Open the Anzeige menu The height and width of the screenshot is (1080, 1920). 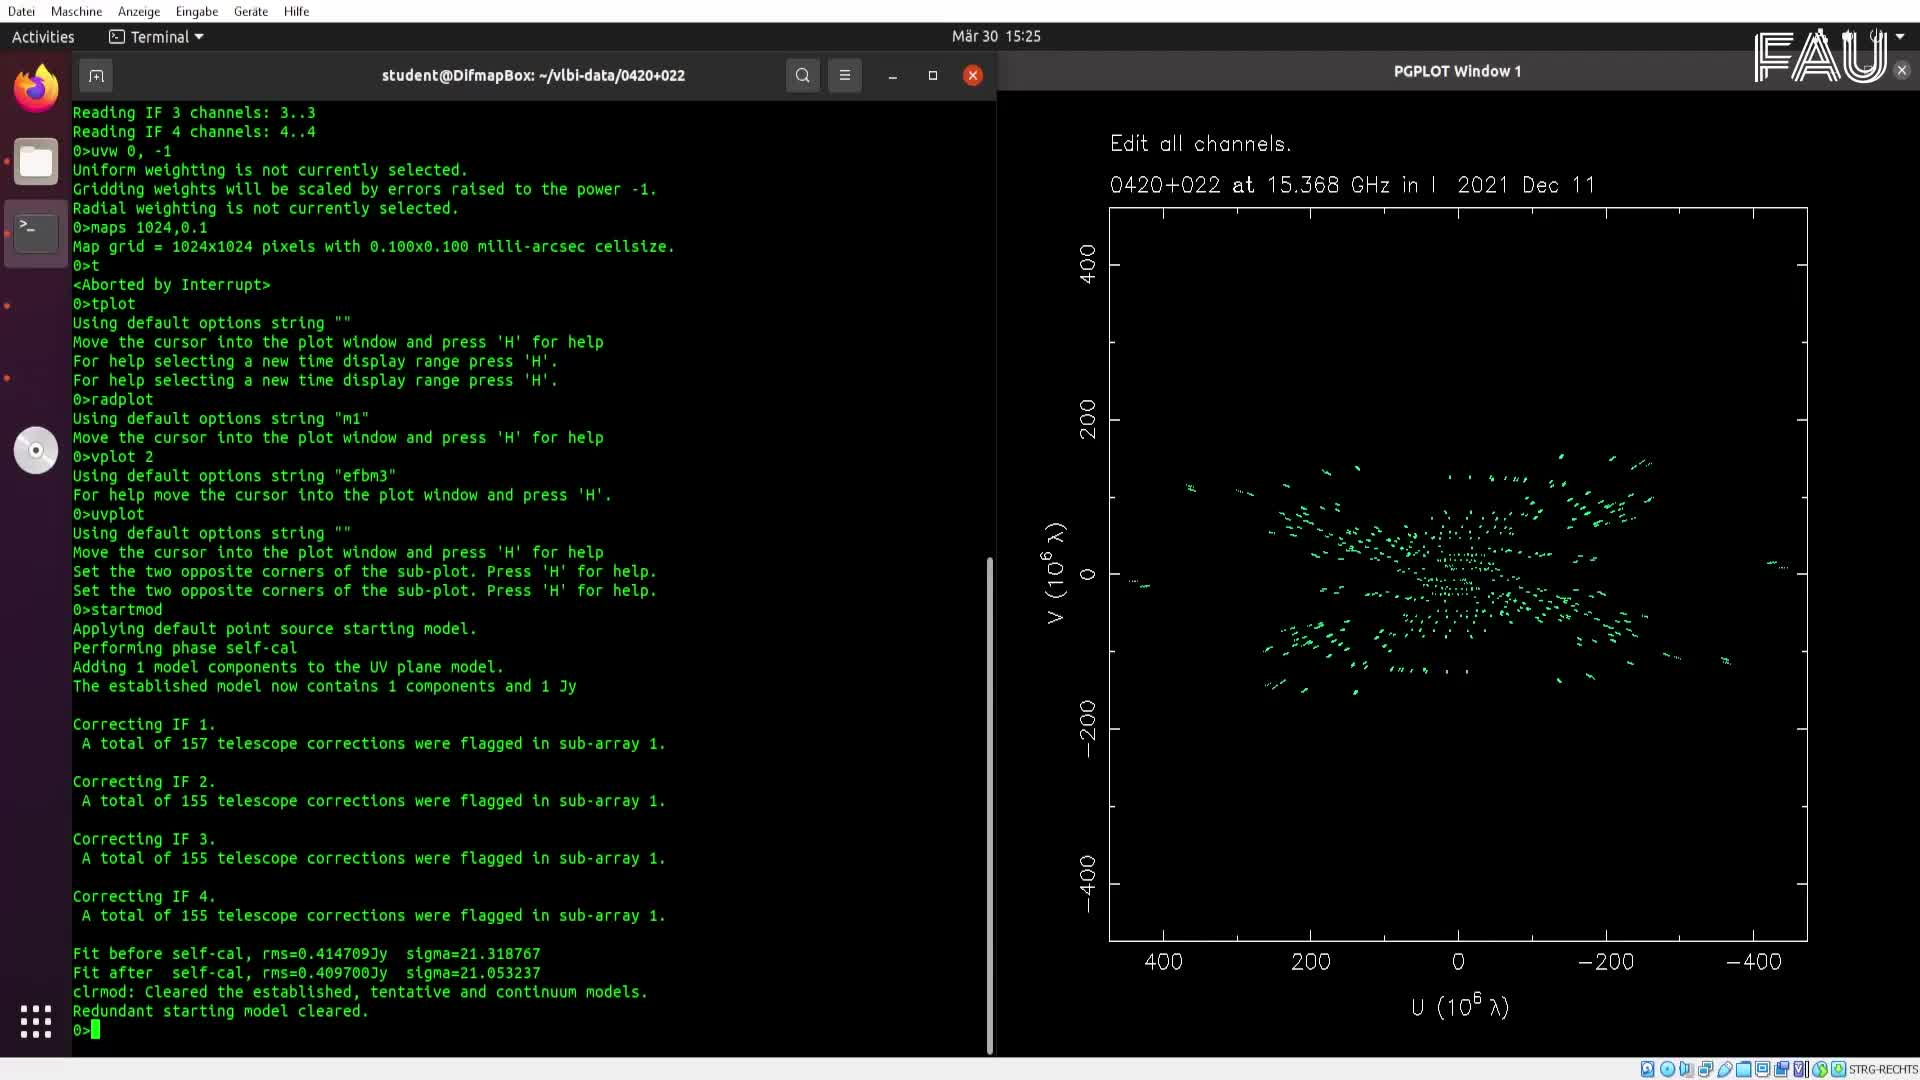(138, 11)
